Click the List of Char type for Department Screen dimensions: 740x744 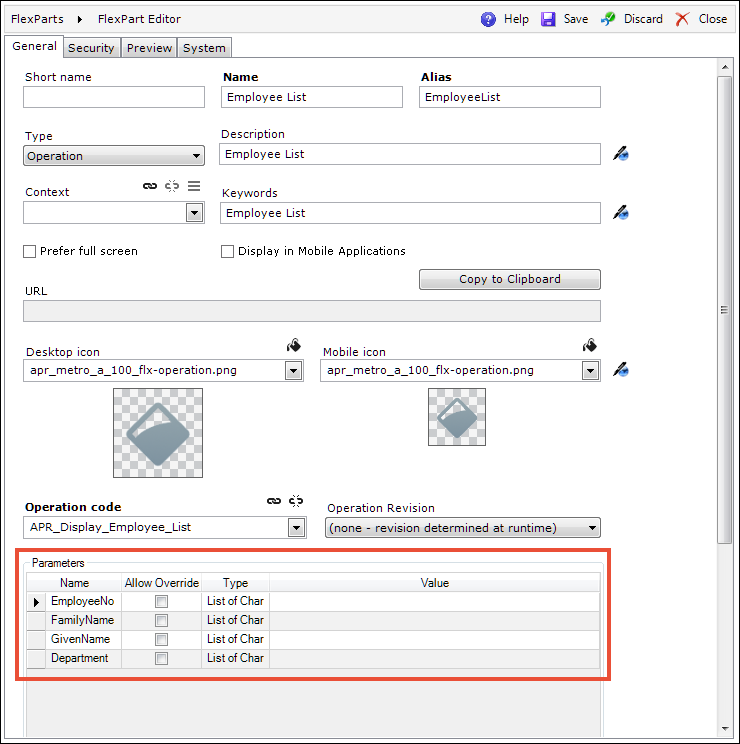pos(235,658)
